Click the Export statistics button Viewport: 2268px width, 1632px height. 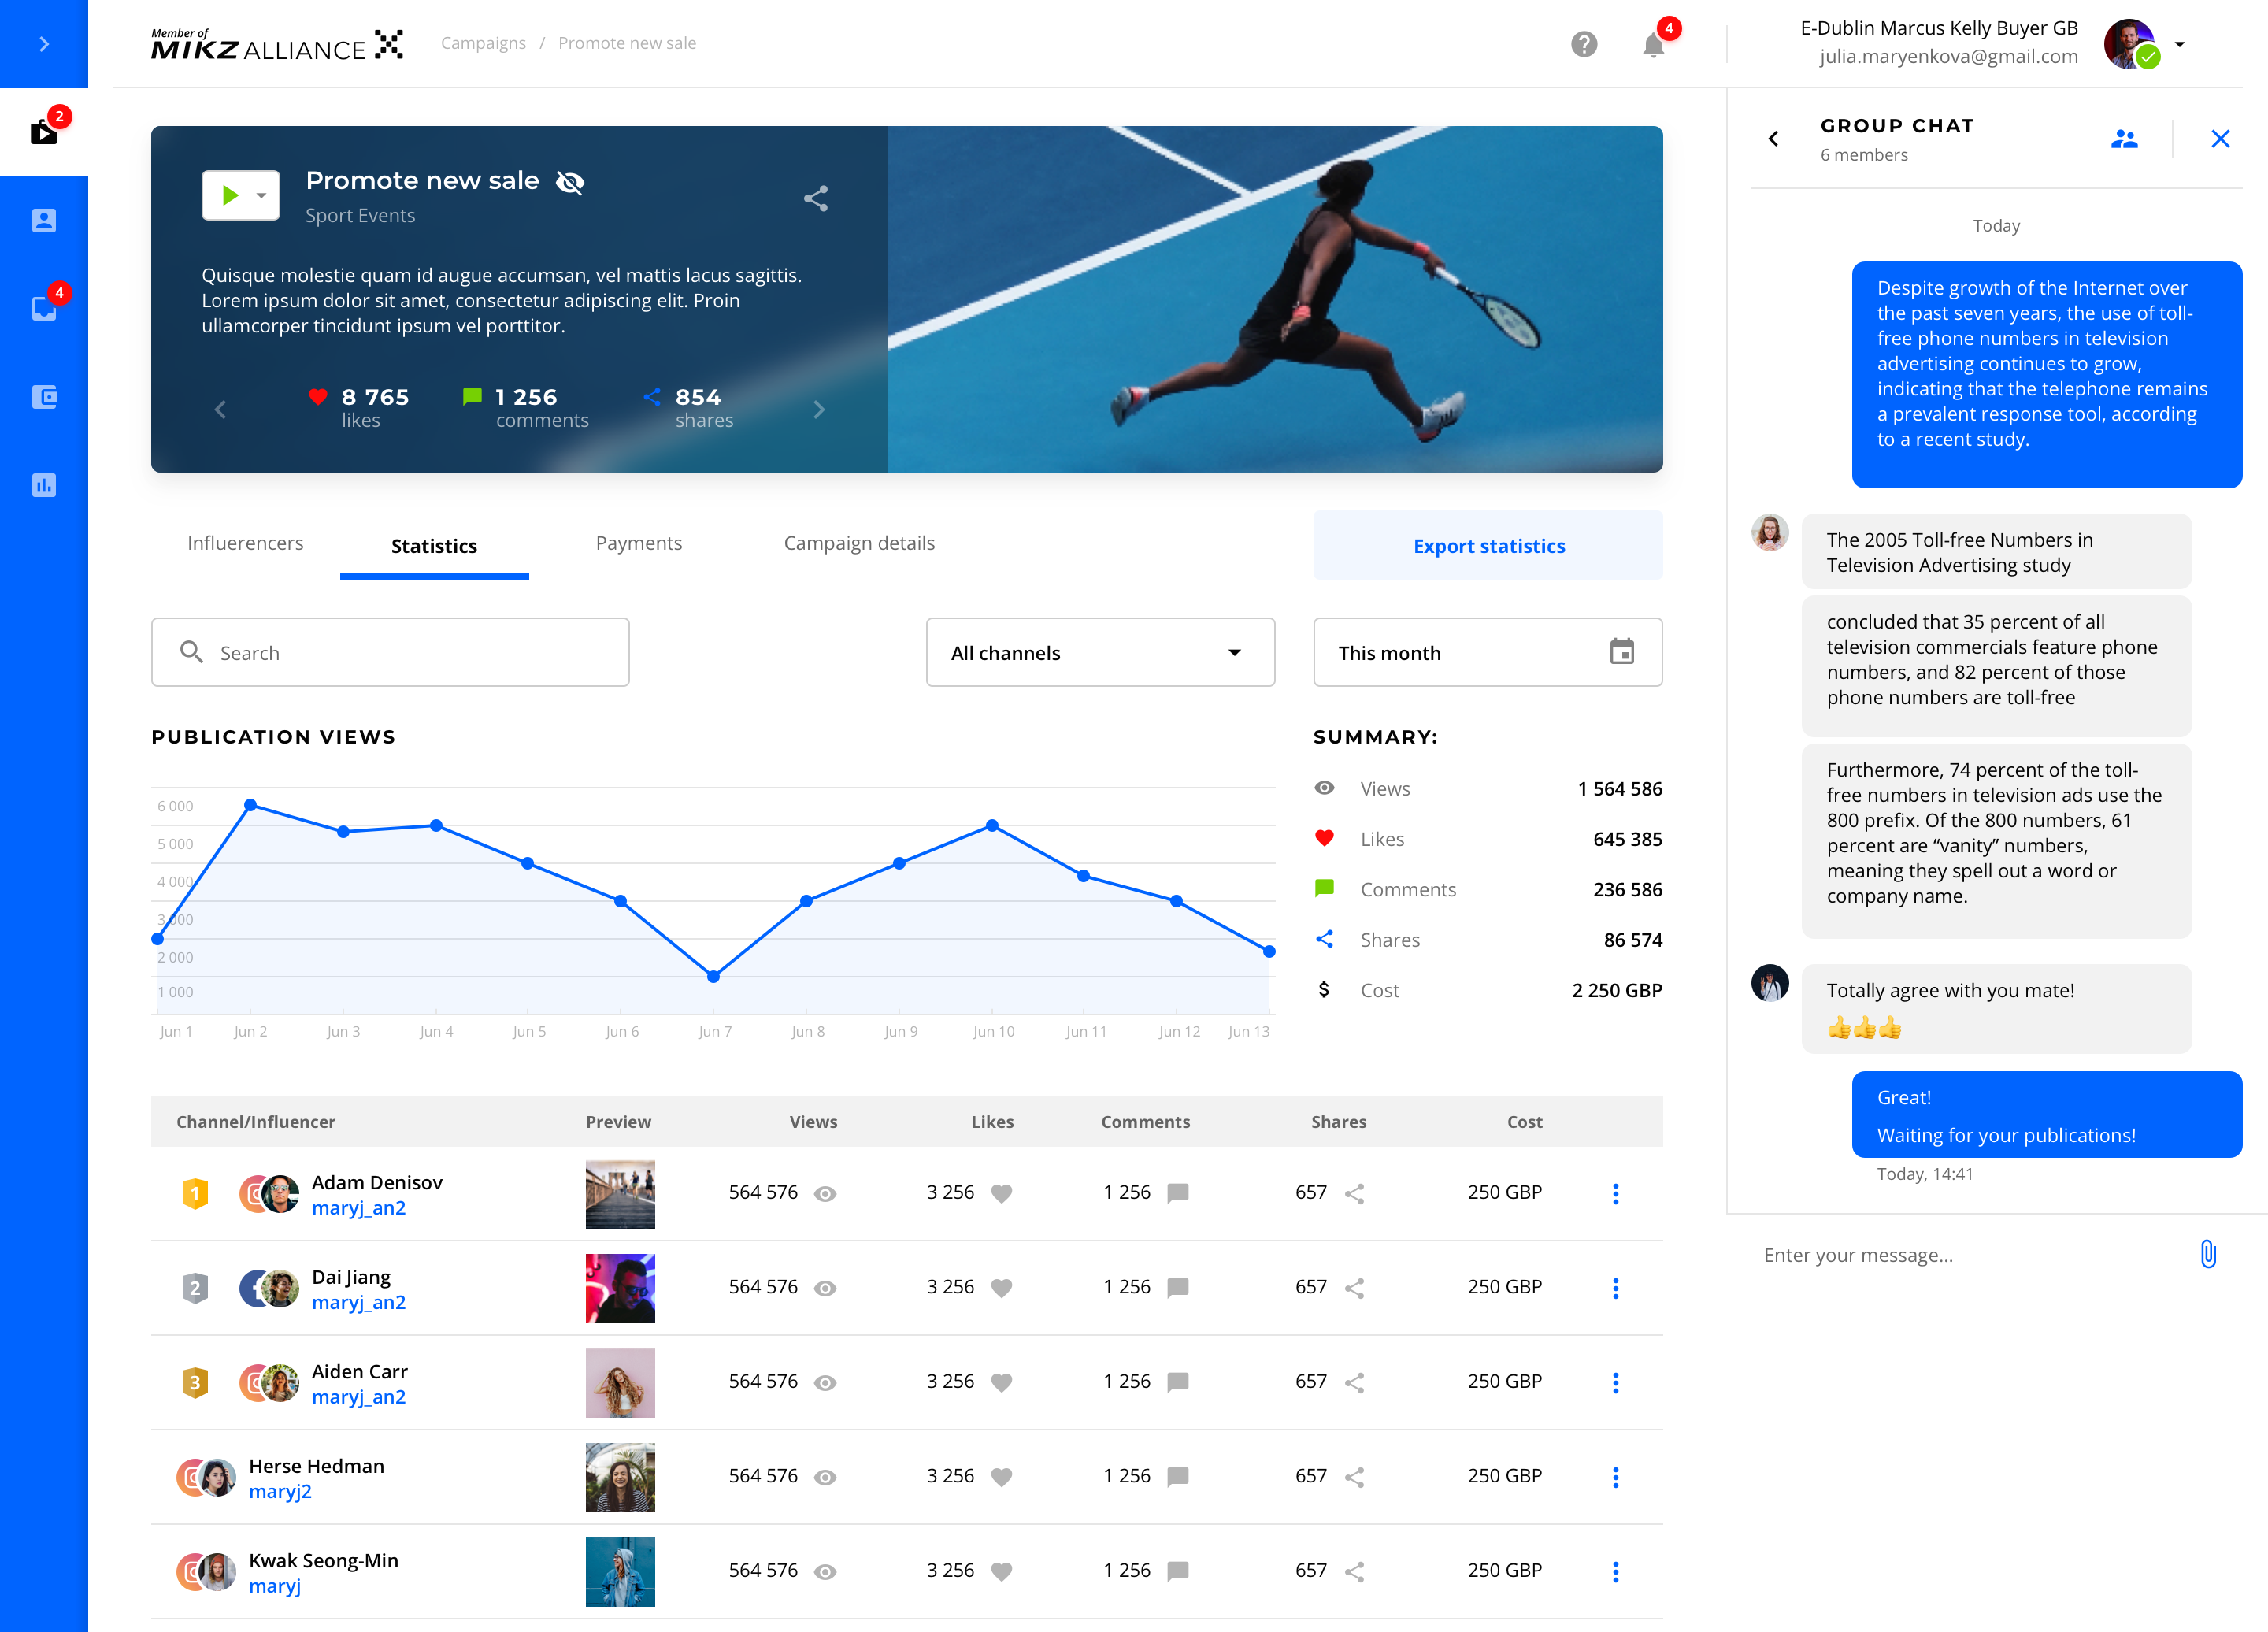(x=1488, y=546)
